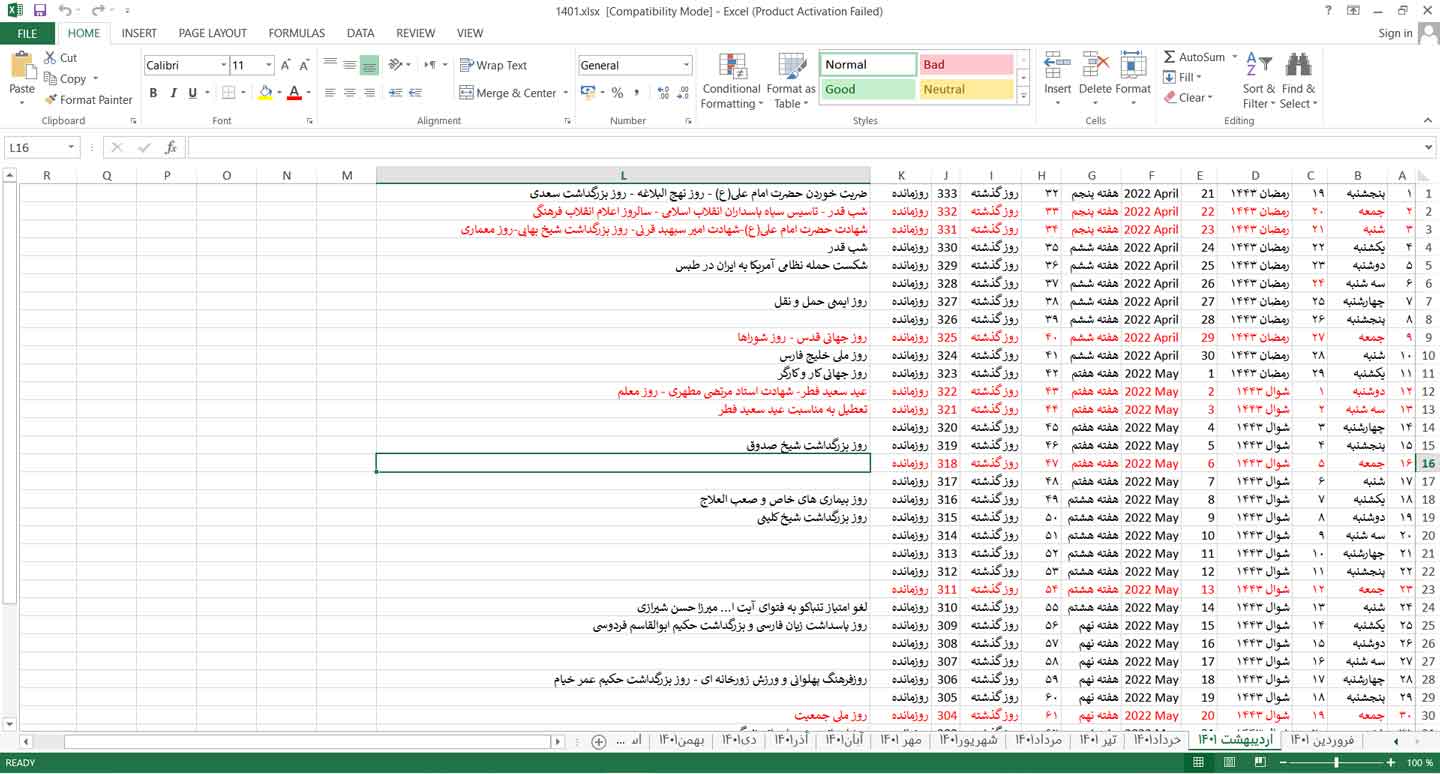
Task: Enable Wrap Text
Action: tap(494, 65)
